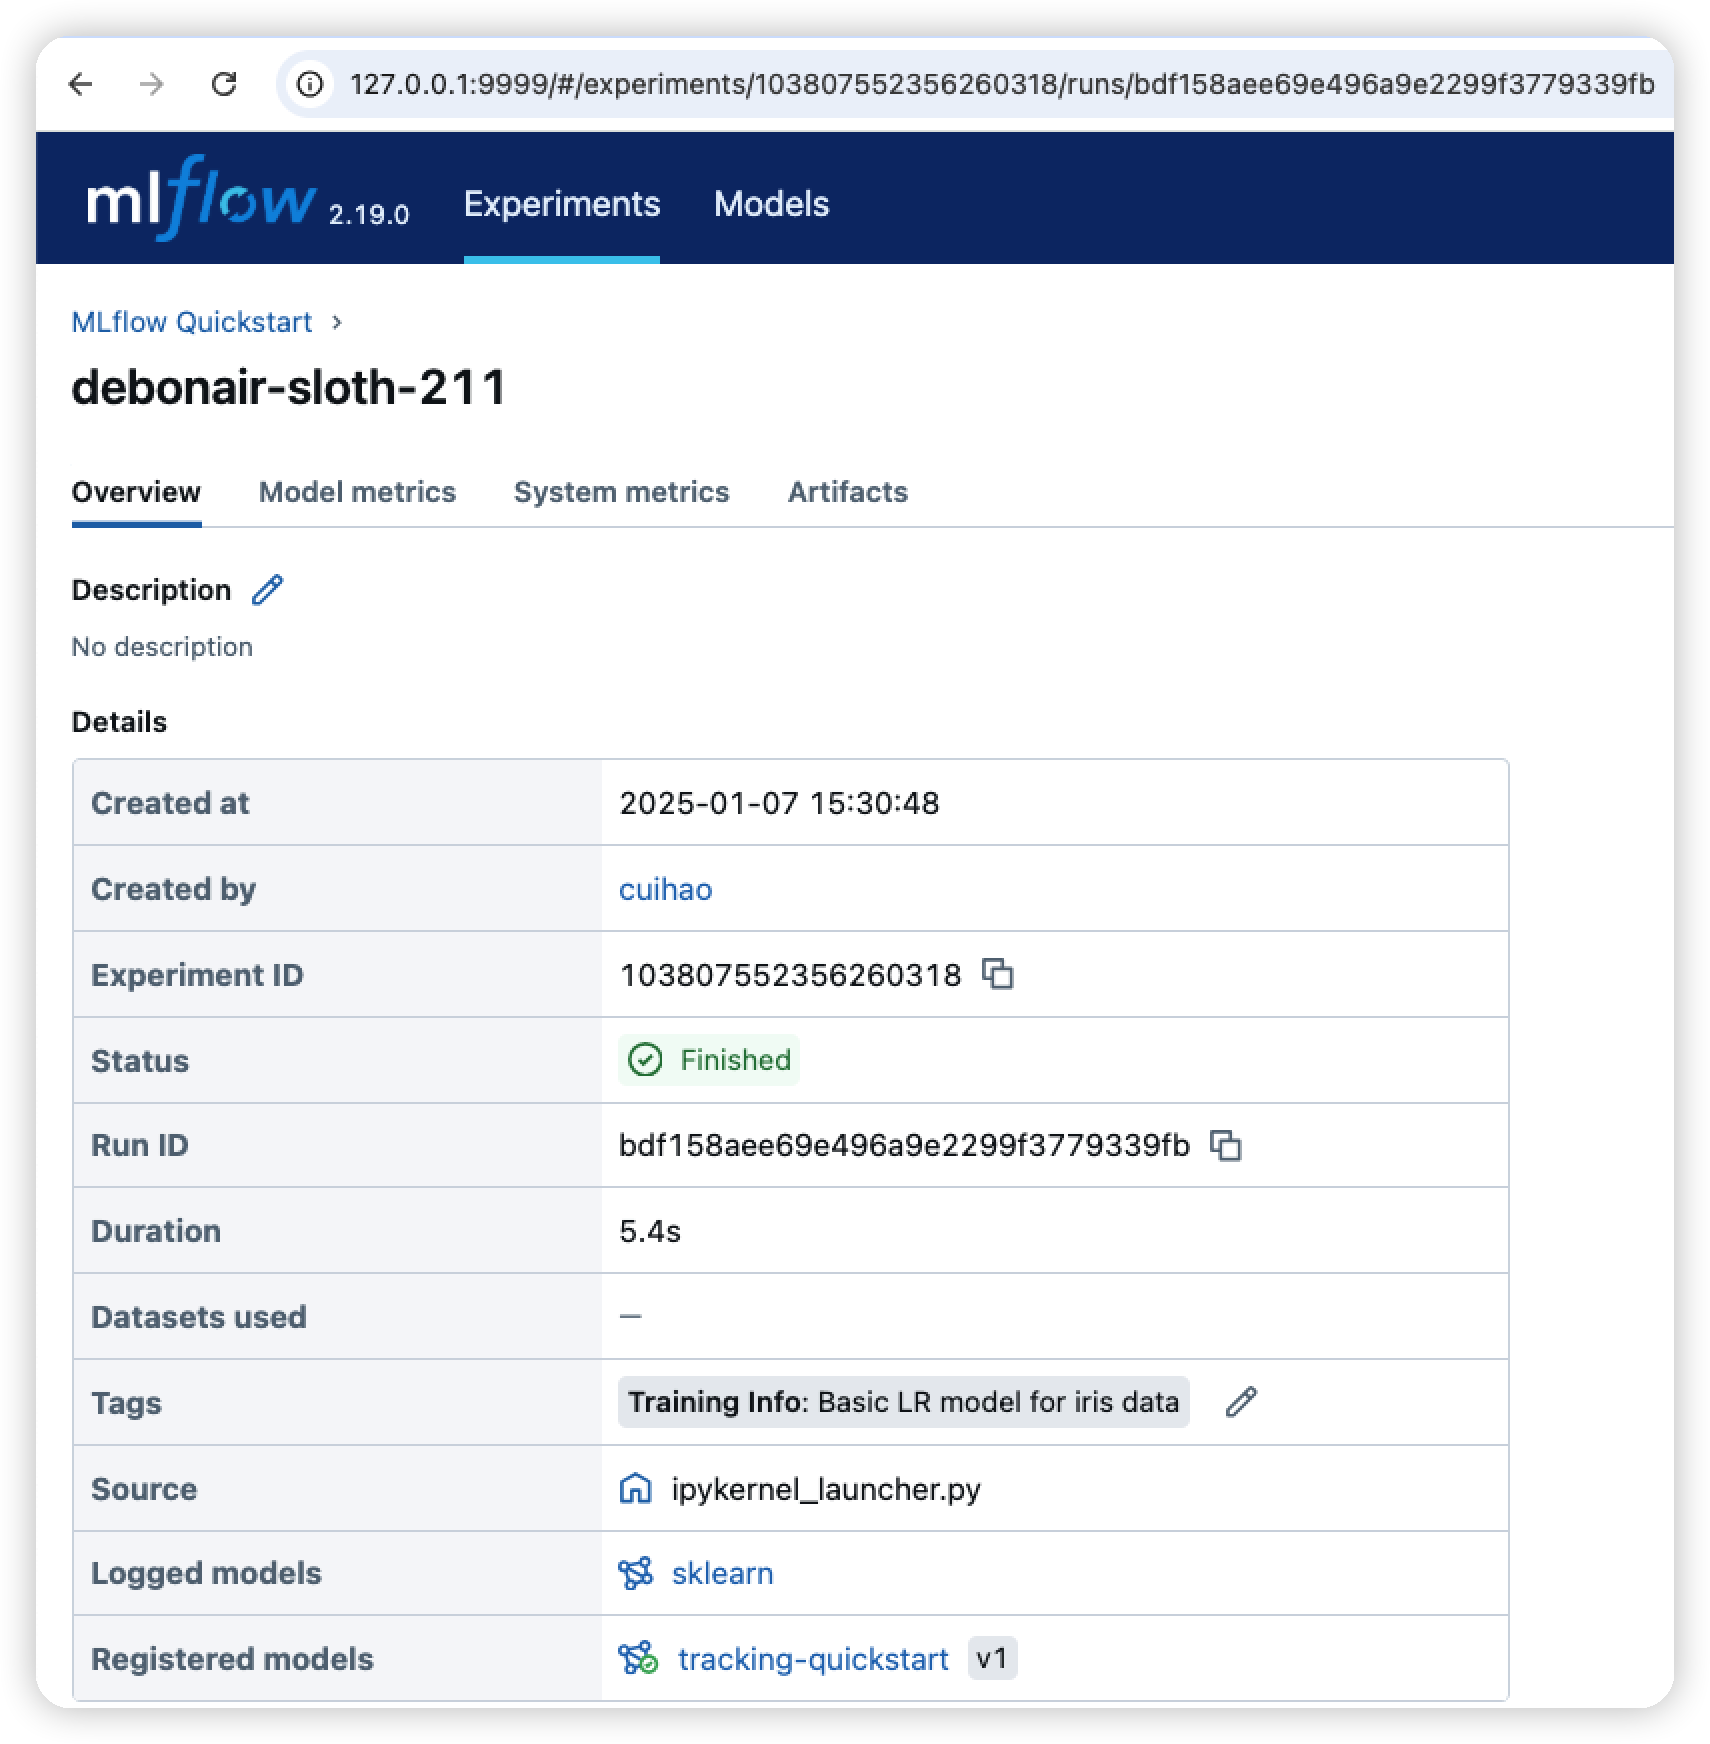The height and width of the screenshot is (1744, 1710).
Task: Click the site info icon in address bar
Action: click(x=311, y=84)
